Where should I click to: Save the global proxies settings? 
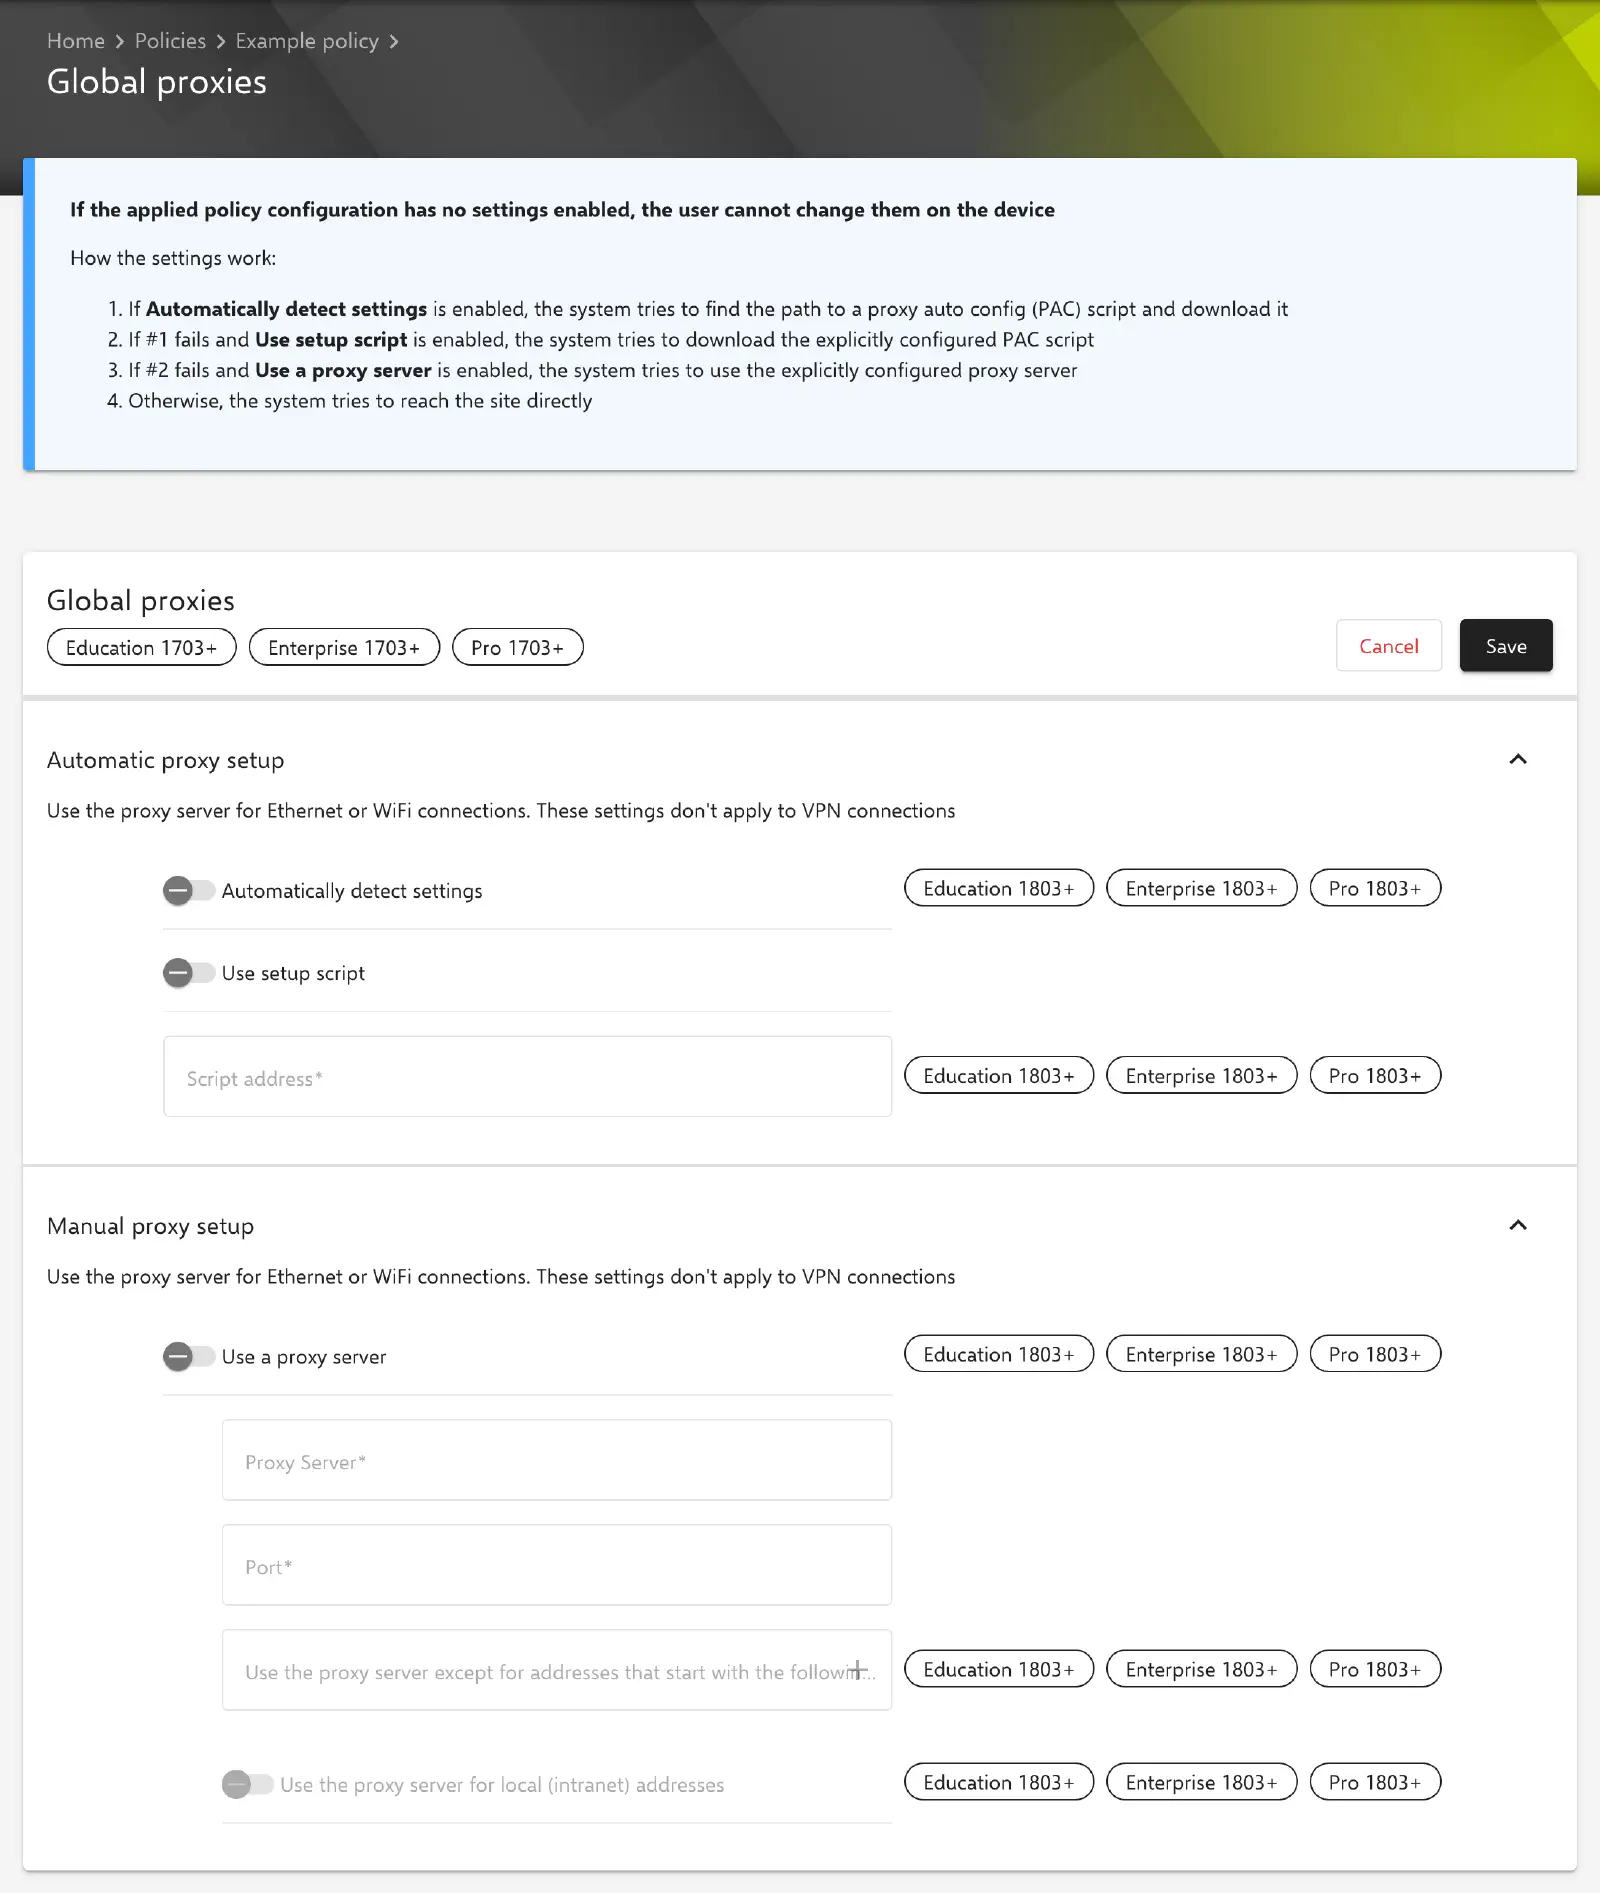click(x=1506, y=645)
